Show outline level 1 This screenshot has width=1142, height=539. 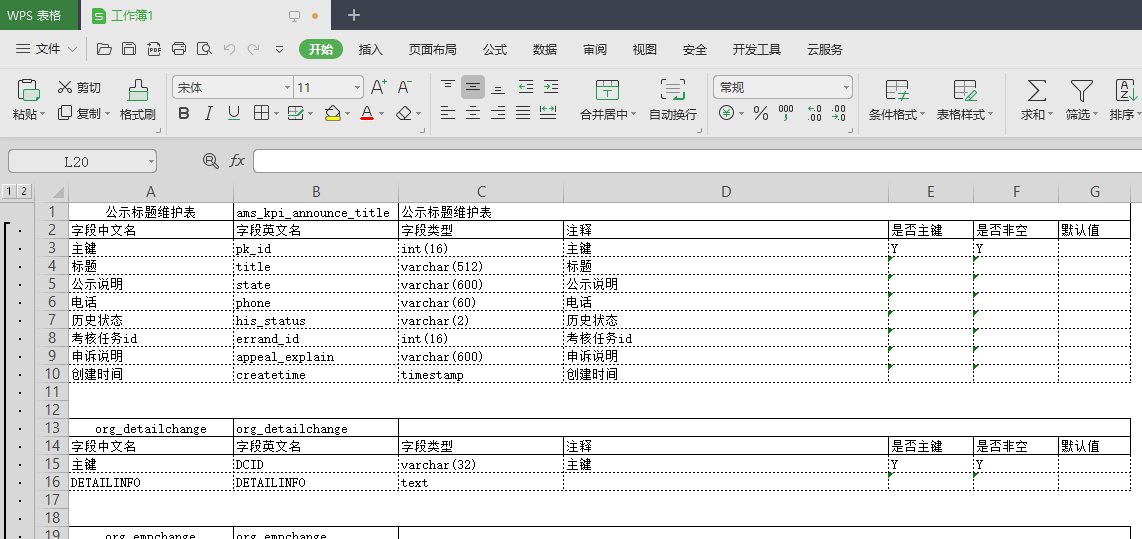pos(9,192)
